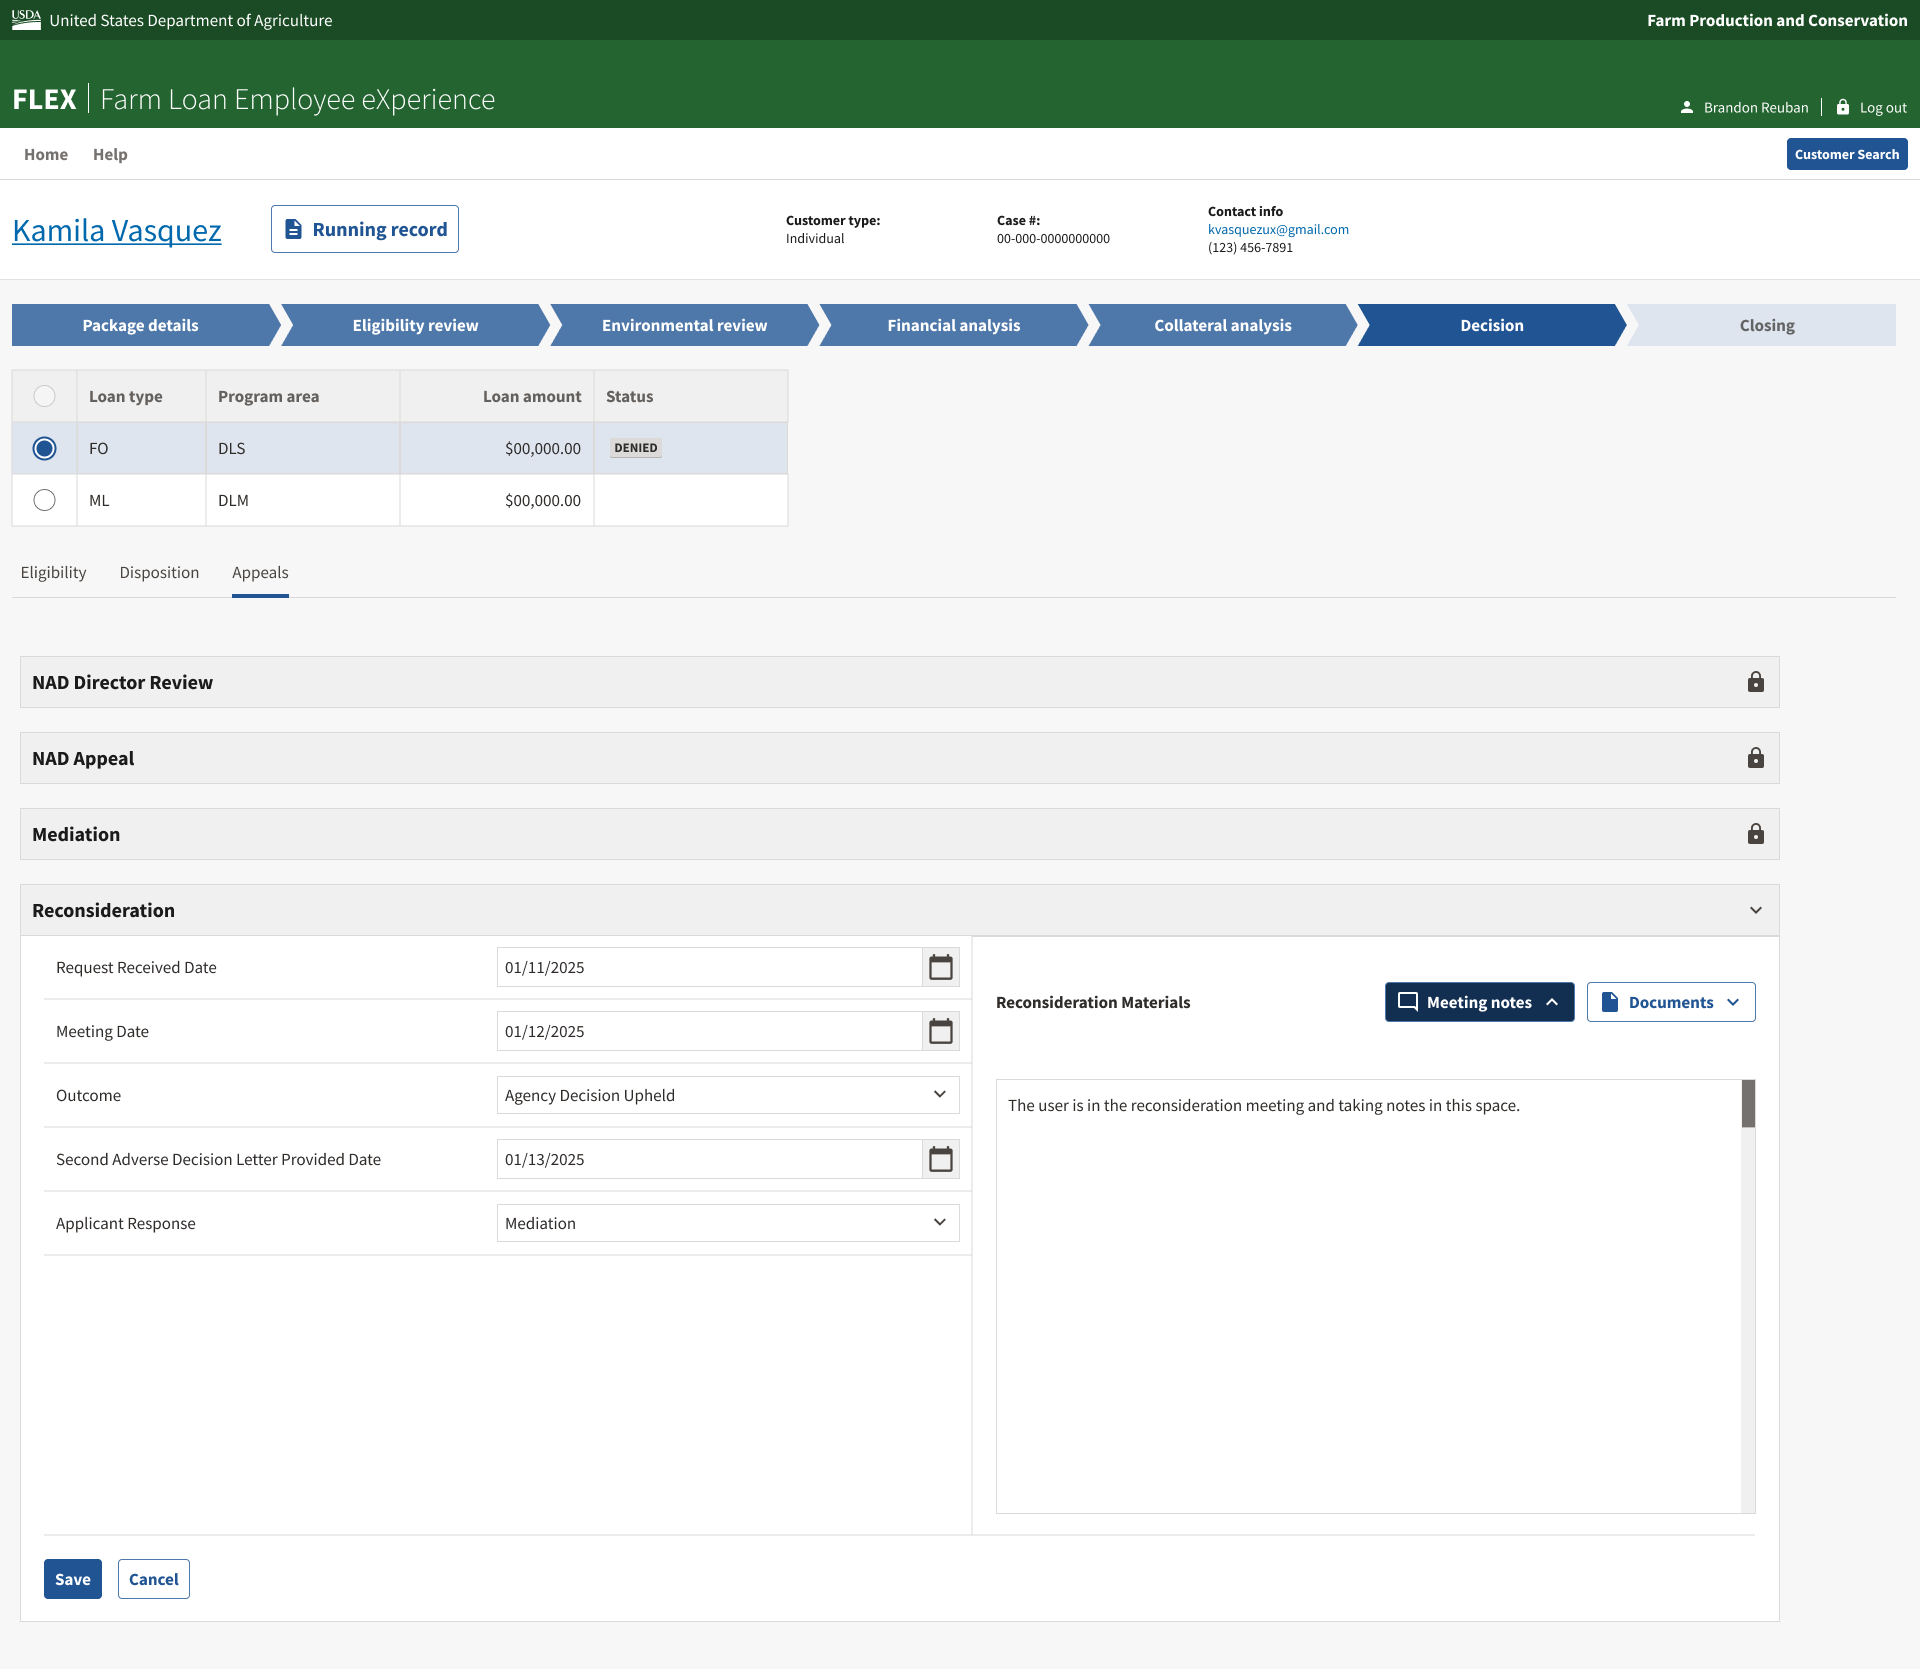Screen dimensions: 1920x1669
Task: Open calendar for Second Adverse Decision Letter date
Action: pos(940,1159)
